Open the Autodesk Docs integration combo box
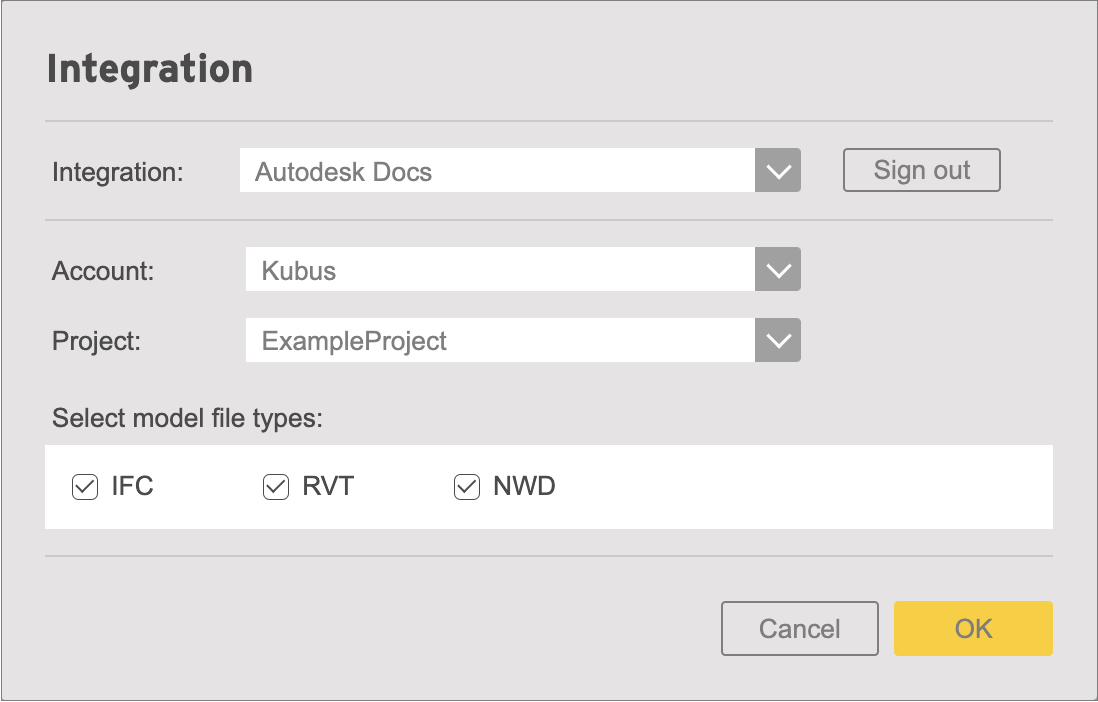The width and height of the screenshot is (1098, 702). (520, 170)
